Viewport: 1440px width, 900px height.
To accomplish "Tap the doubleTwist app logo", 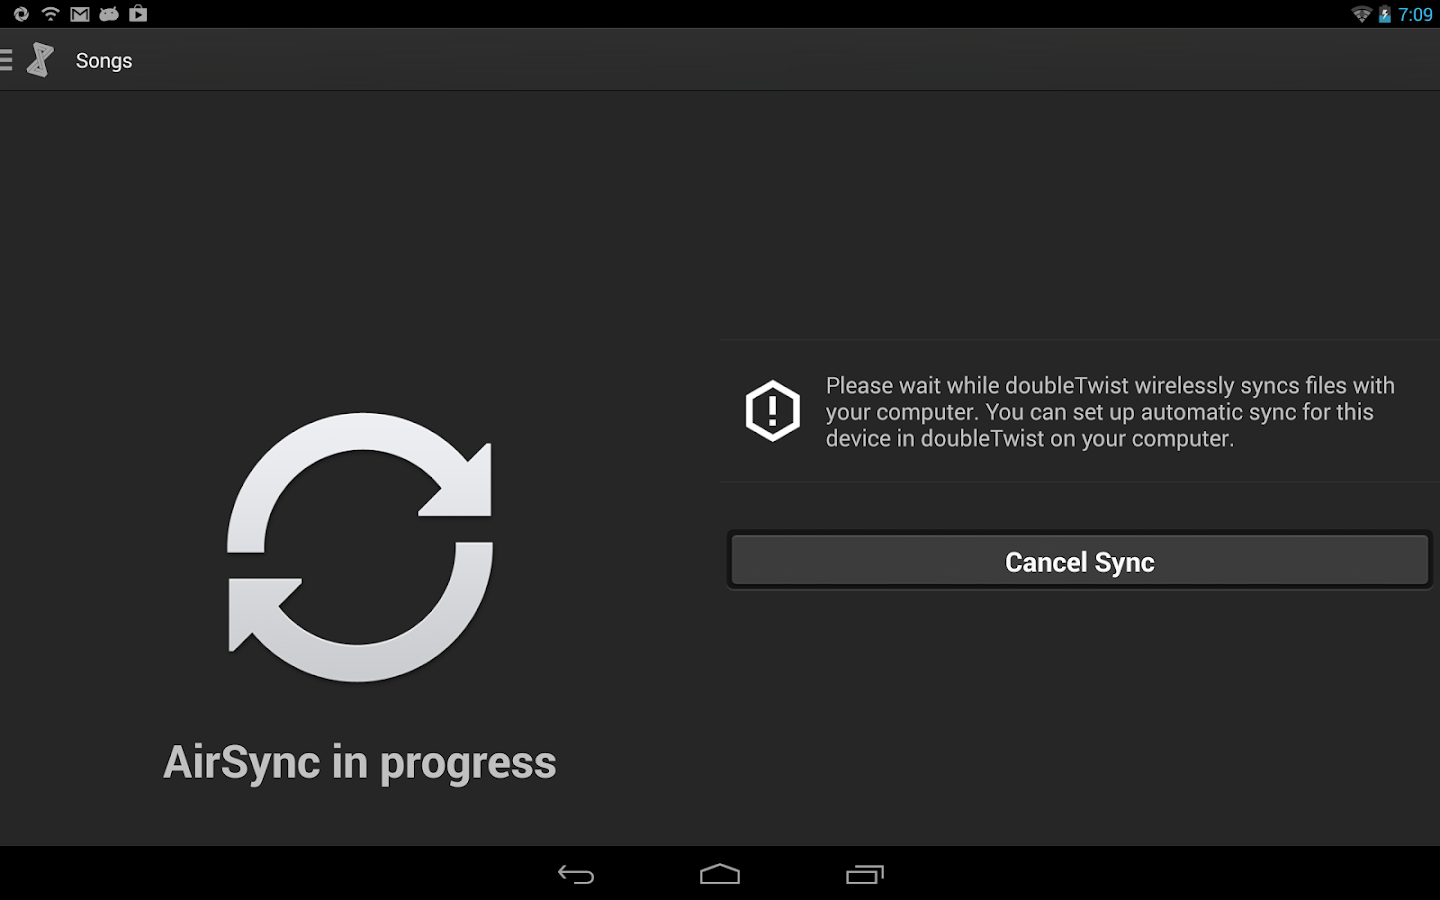I will 40,60.
